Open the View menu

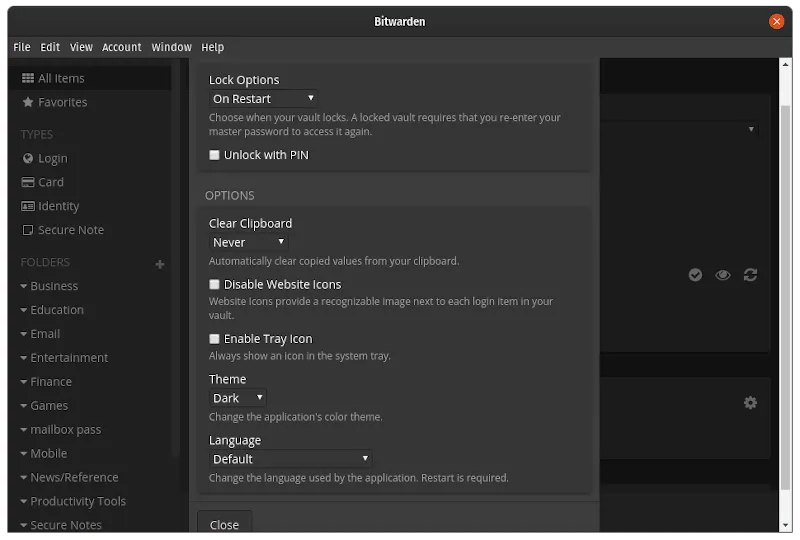tap(81, 47)
